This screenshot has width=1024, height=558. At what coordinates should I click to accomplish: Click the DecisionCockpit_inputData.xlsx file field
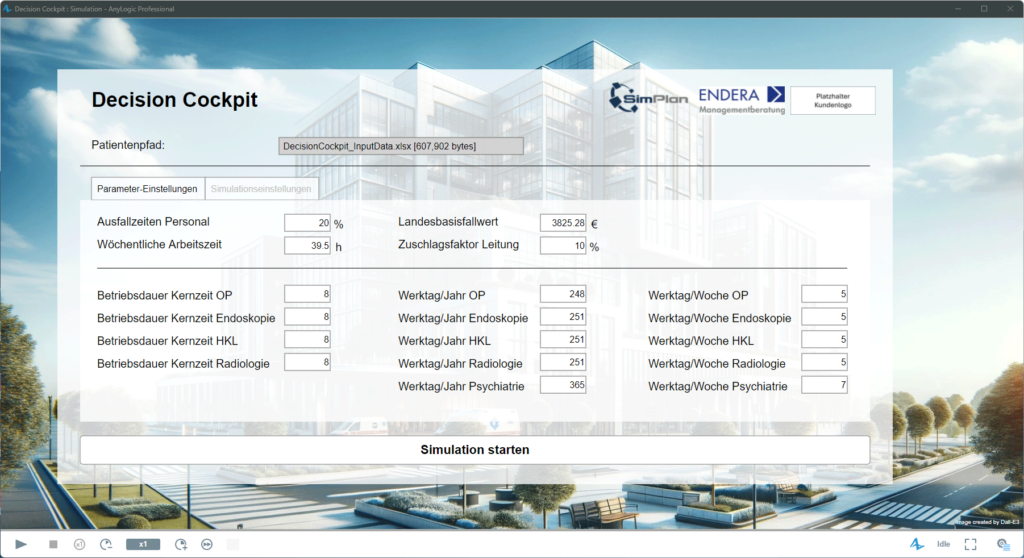pyautogui.click(x=400, y=146)
